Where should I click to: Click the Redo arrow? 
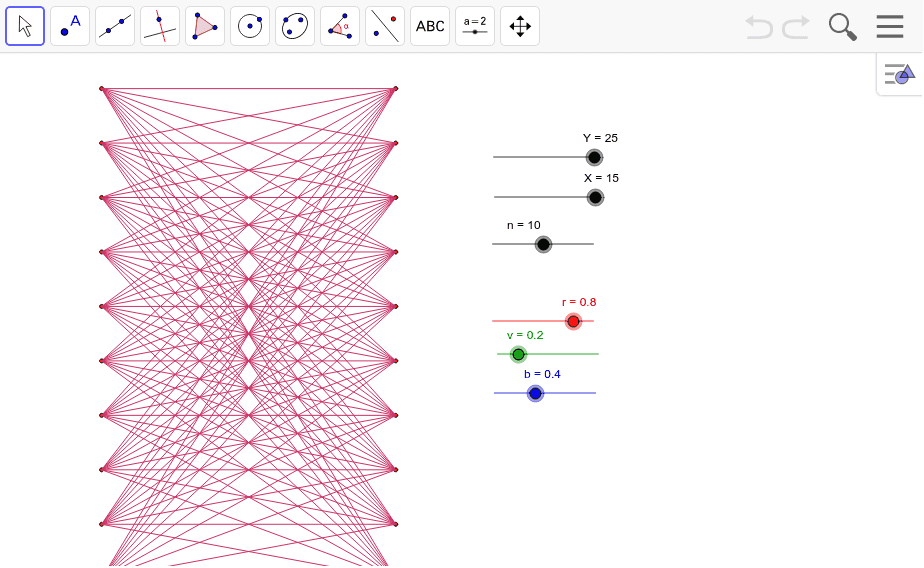796,27
